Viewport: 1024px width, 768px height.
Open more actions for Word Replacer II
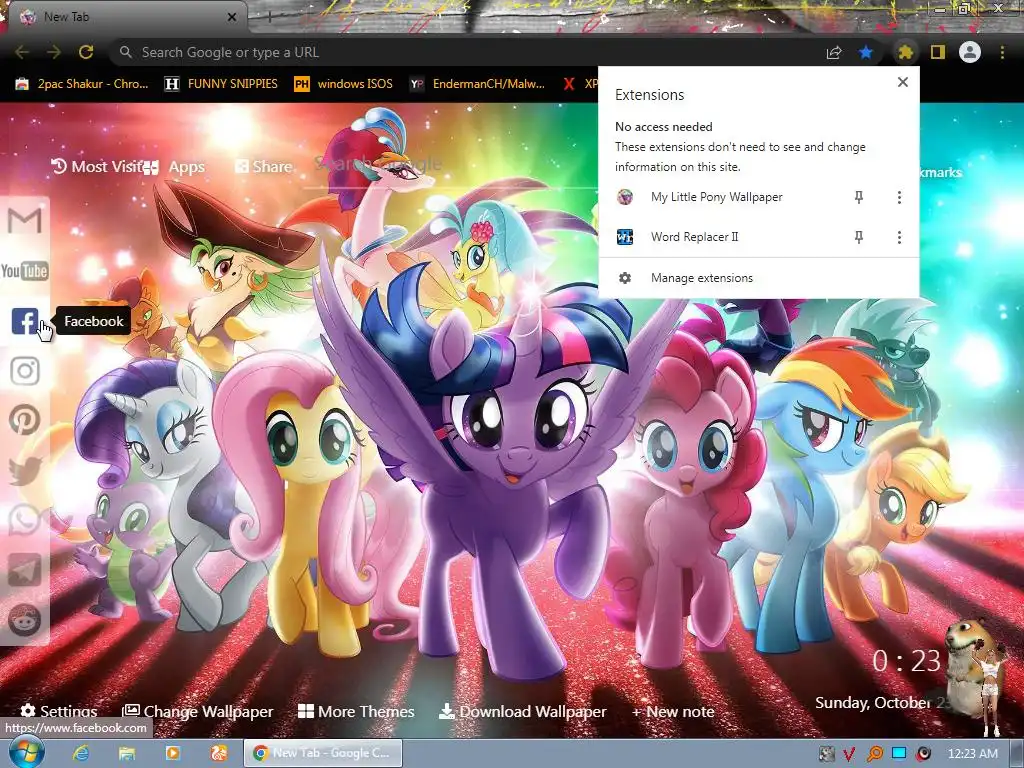(x=899, y=237)
